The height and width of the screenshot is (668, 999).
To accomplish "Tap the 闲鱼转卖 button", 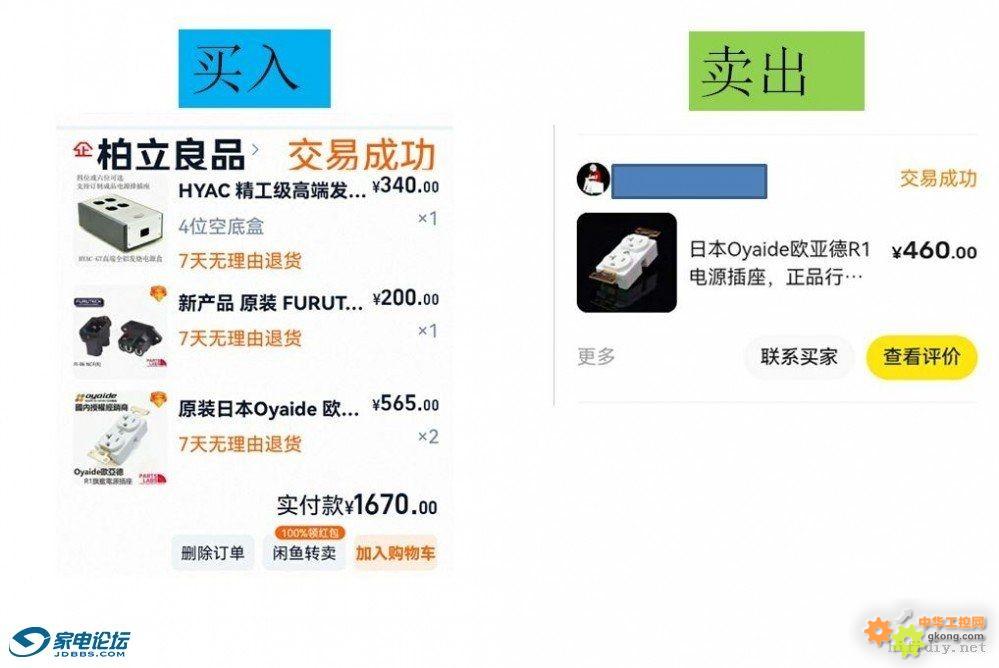I will click(304, 553).
